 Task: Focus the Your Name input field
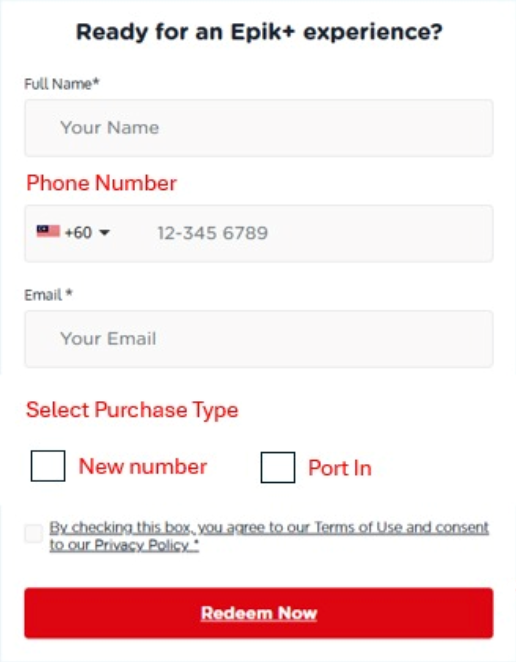259,128
